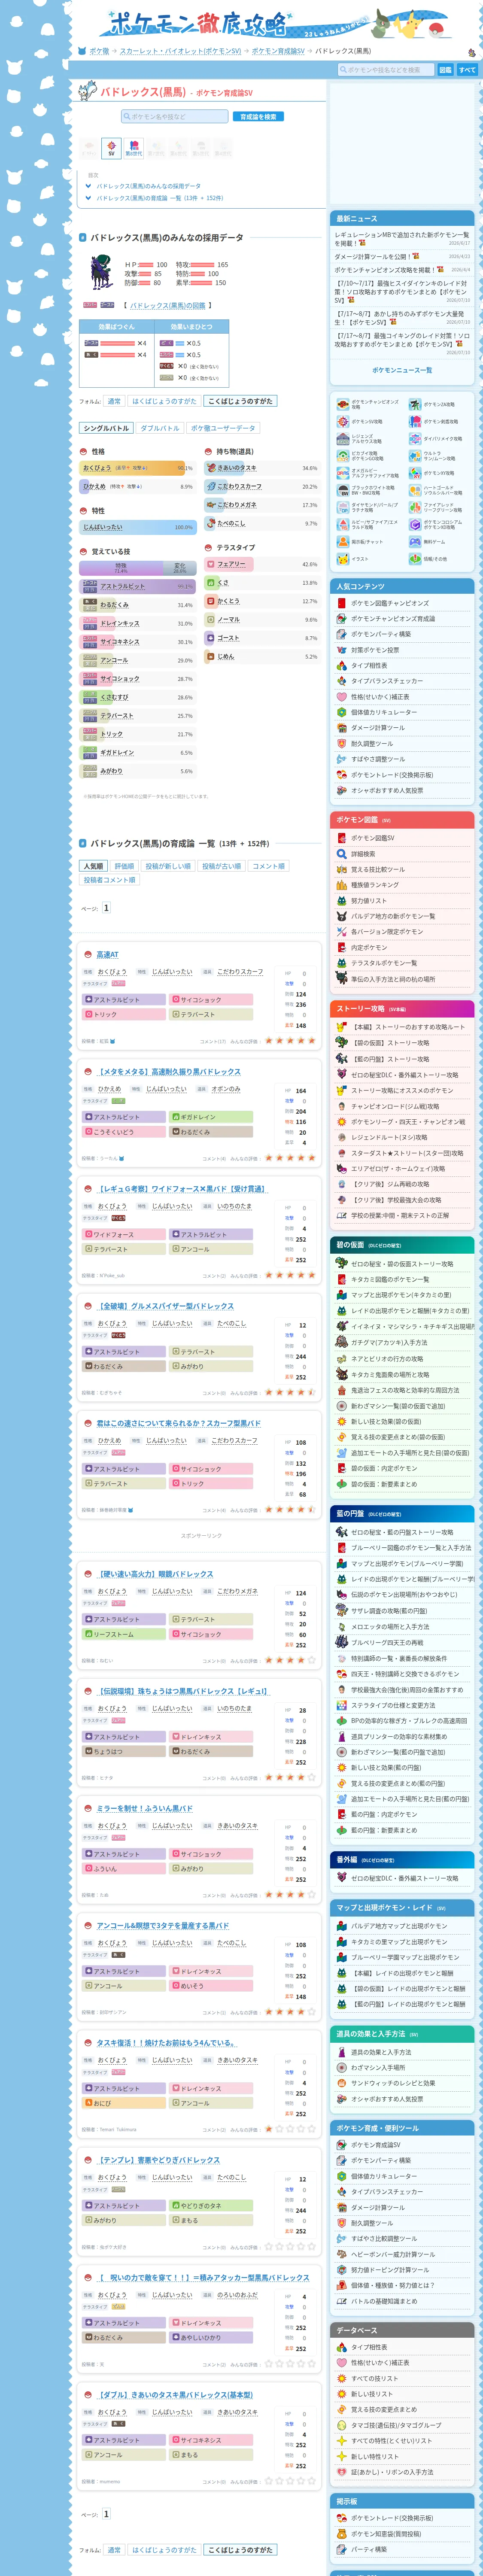Click フェアリー tera type usage bar
Image resolution: width=483 pixels, height=2576 pixels.
pos(261,564)
